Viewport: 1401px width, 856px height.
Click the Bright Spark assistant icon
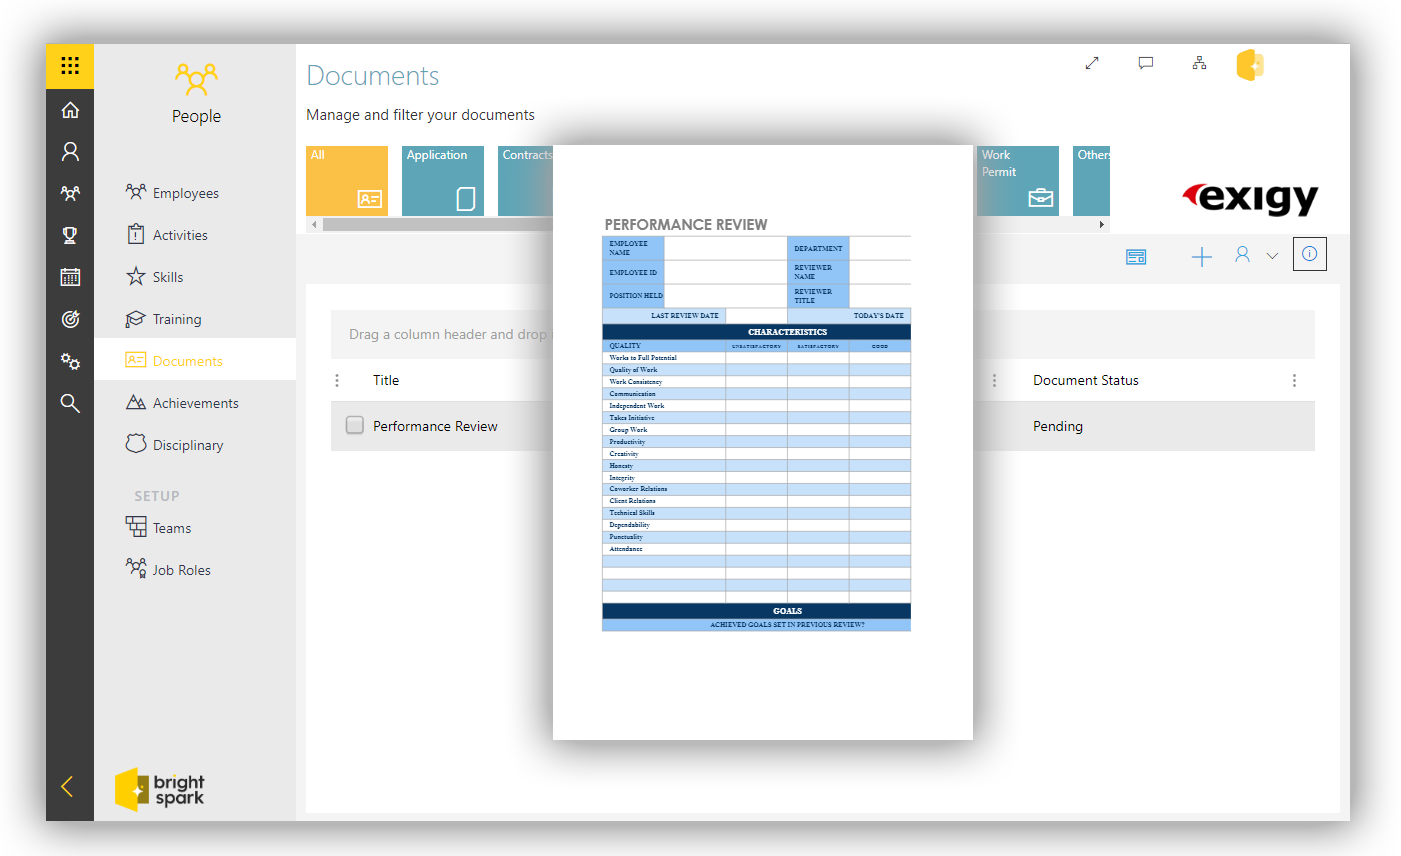tap(1250, 65)
